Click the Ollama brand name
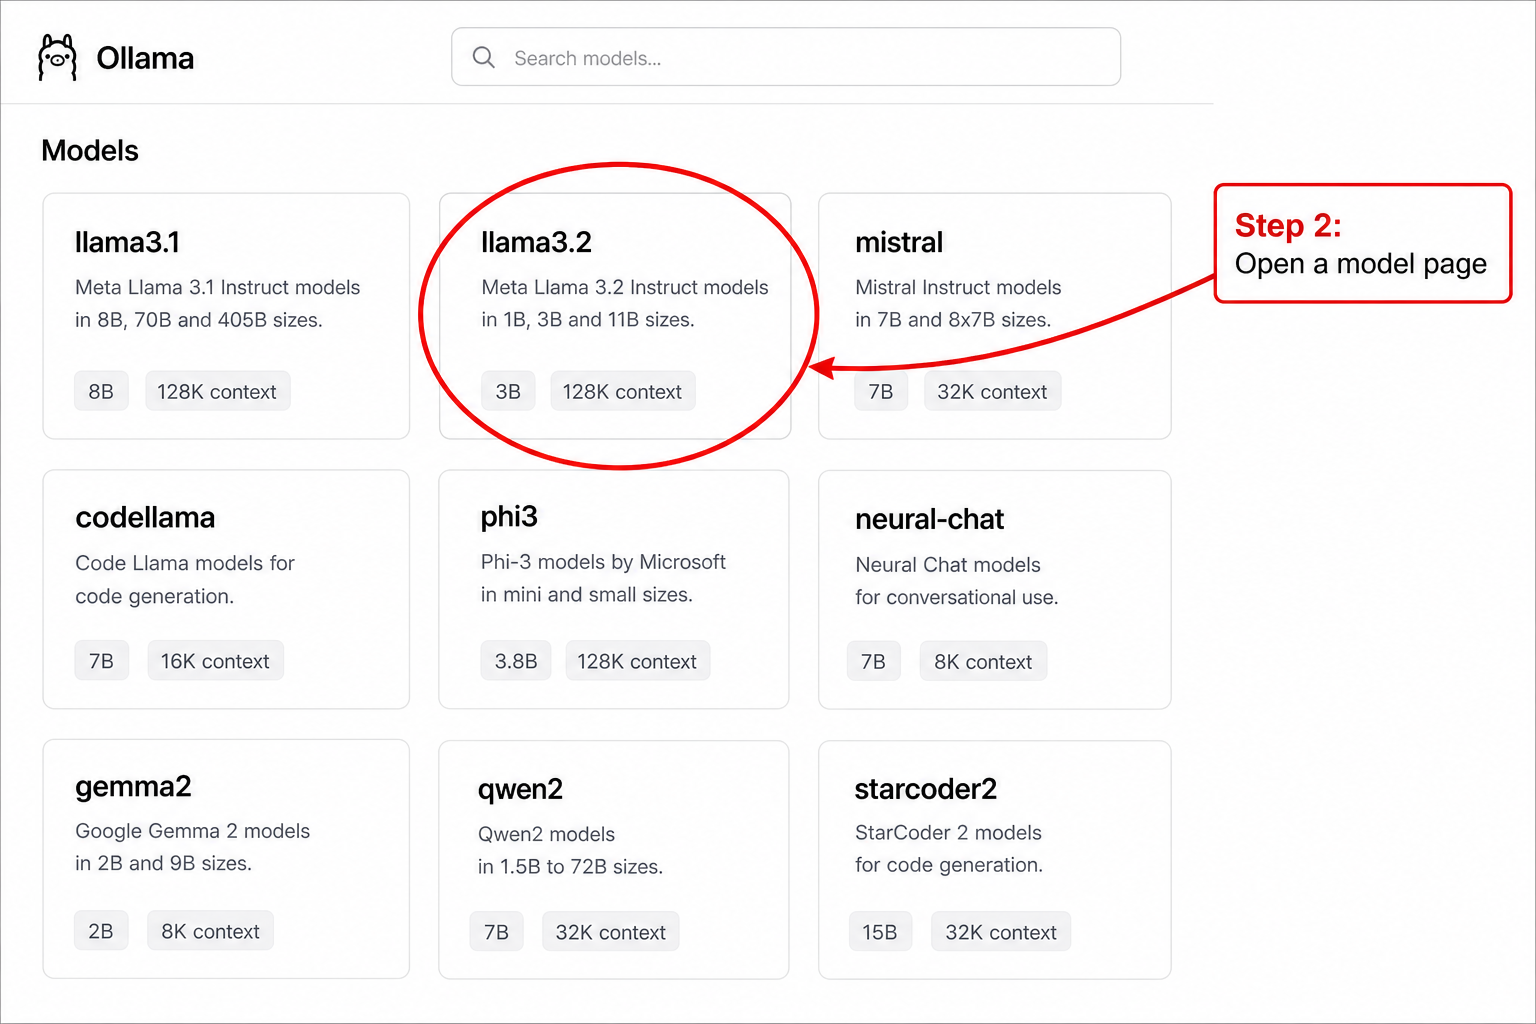Viewport: 1536px width, 1024px height. (x=145, y=58)
